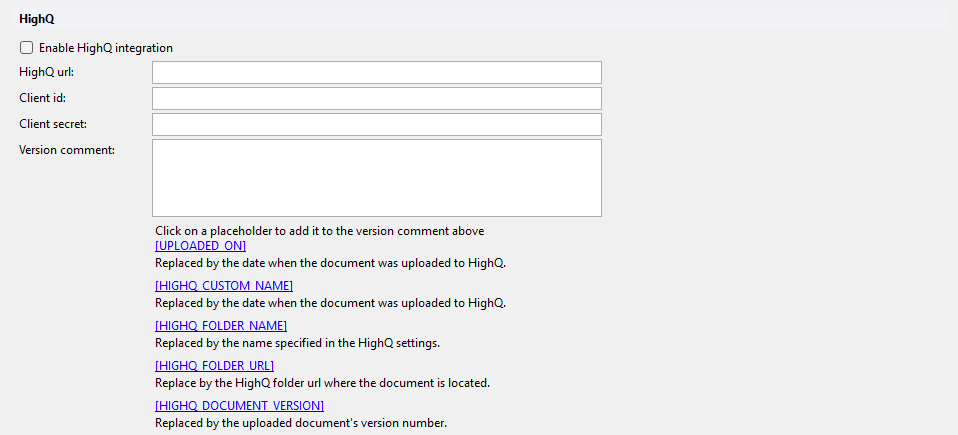
Task: Click 'Replaced by the name specified' description
Action: point(298,343)
